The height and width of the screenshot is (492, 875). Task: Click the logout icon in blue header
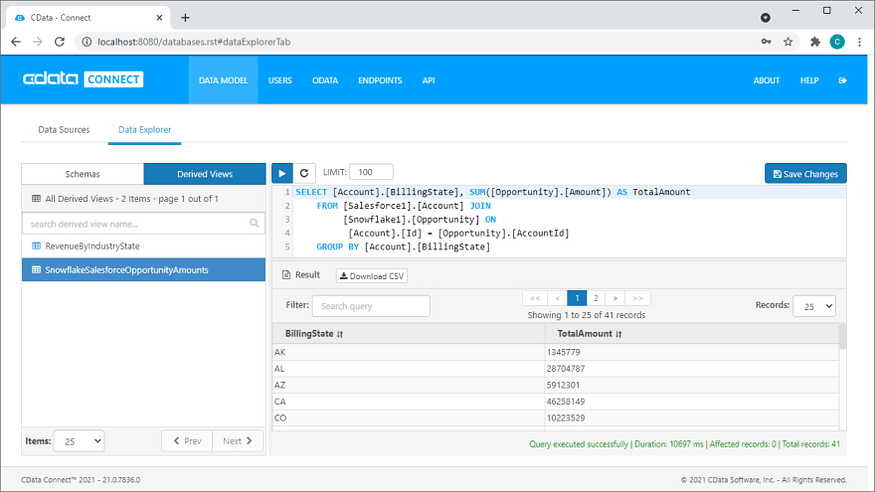[x=843, y=80]
